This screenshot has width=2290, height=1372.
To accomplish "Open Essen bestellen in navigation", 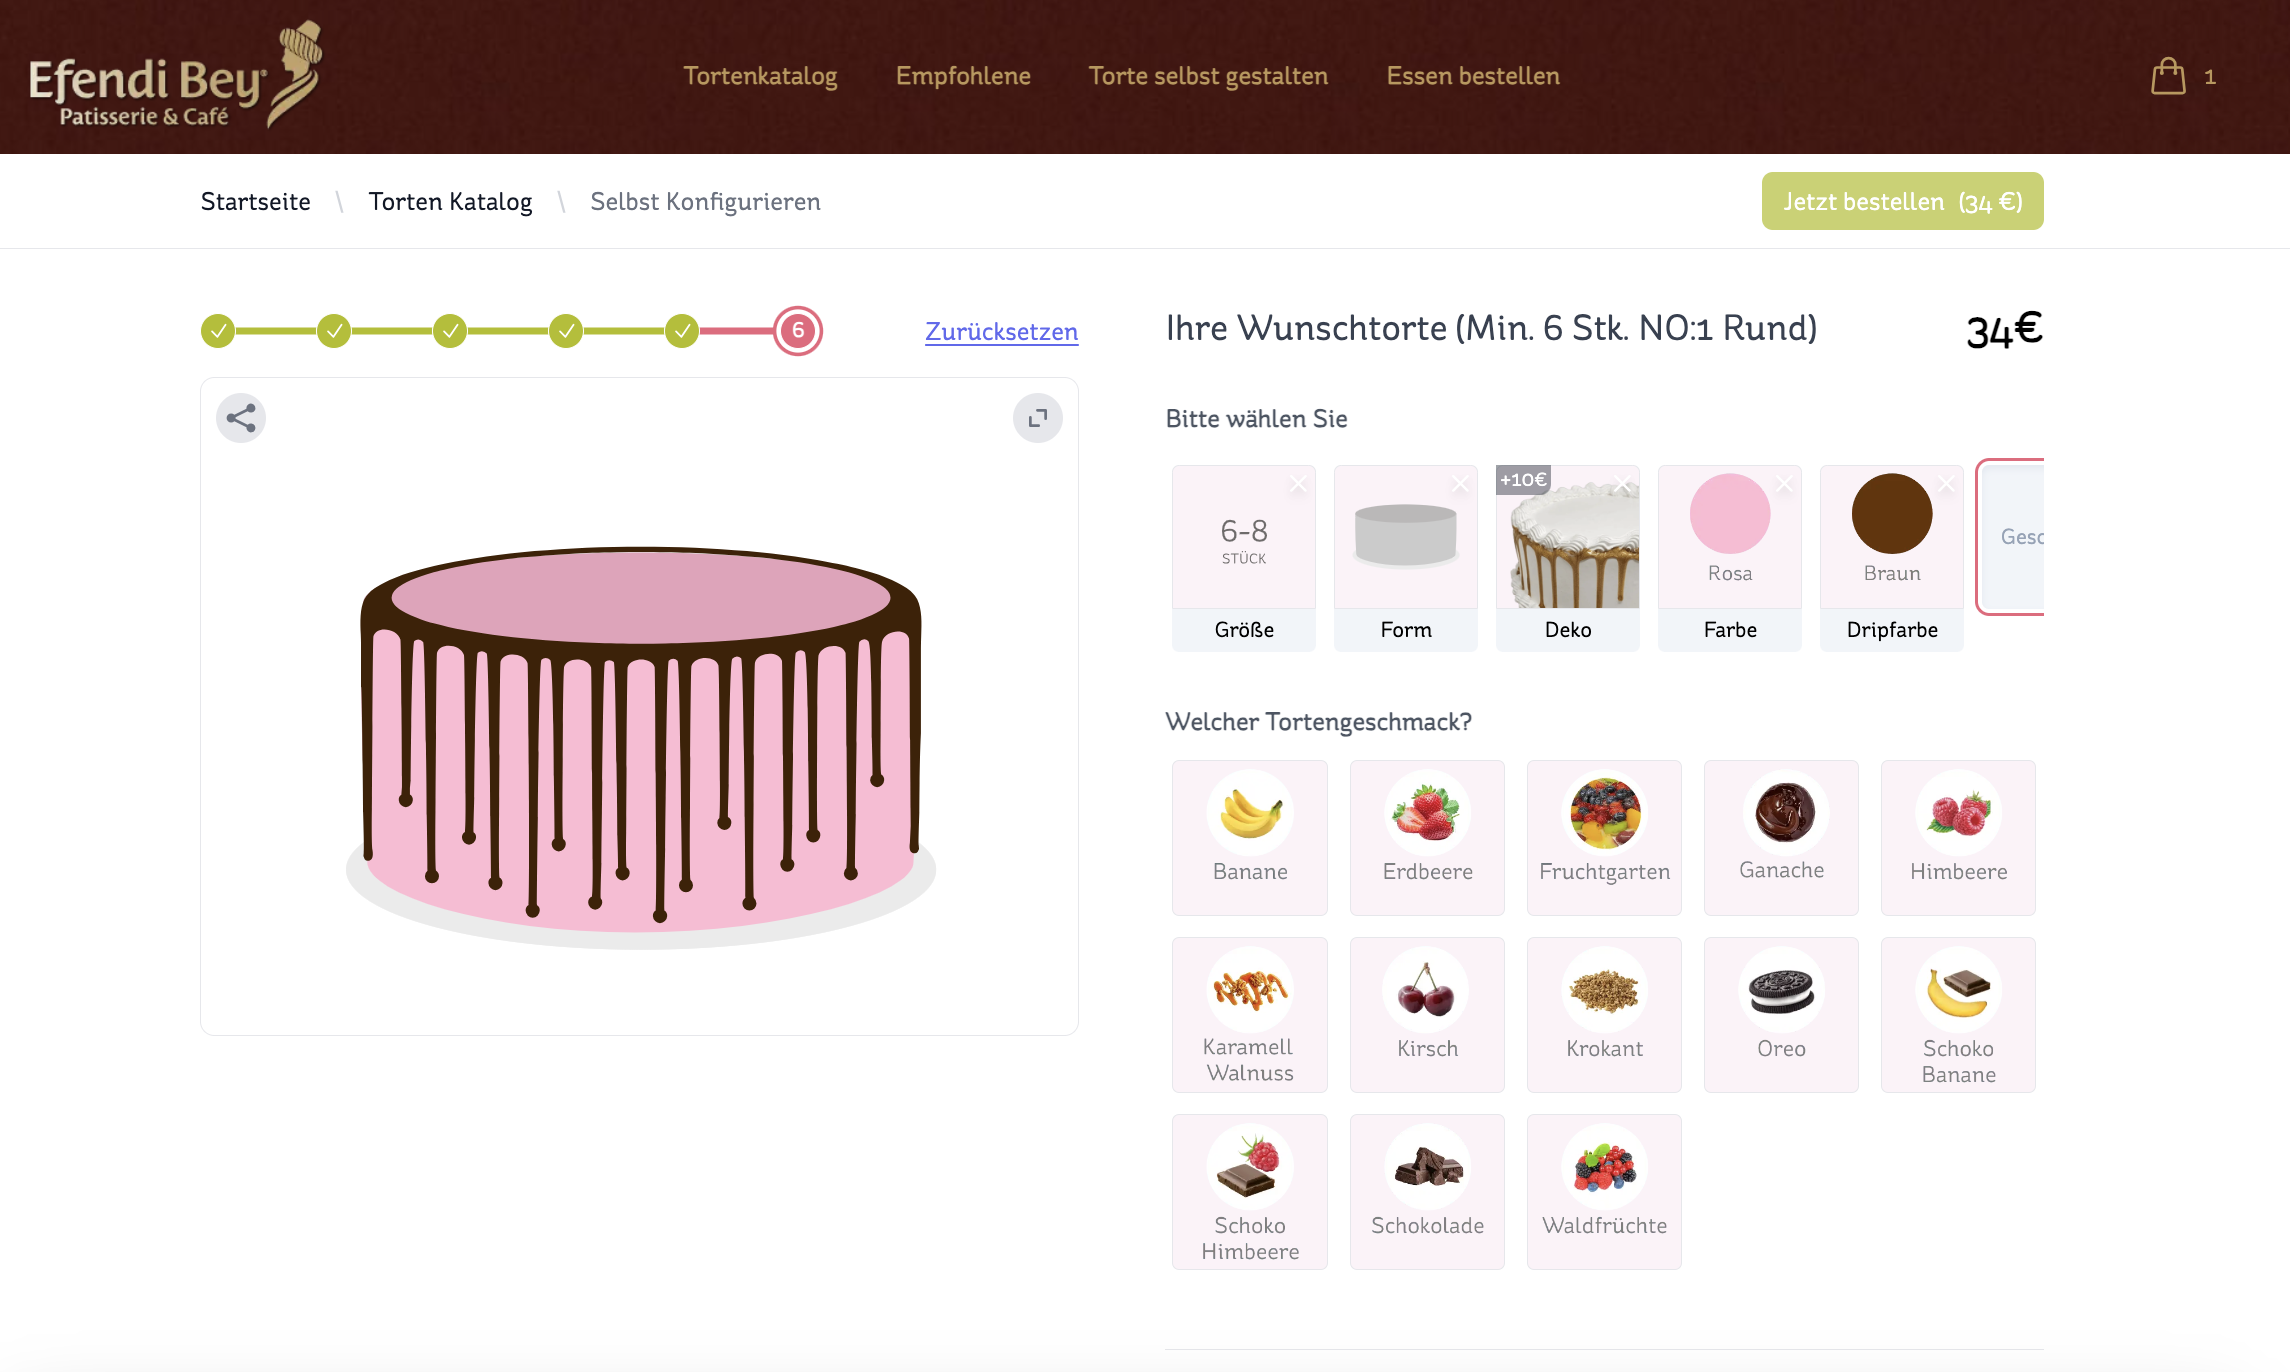I will tap(1472, 77).
